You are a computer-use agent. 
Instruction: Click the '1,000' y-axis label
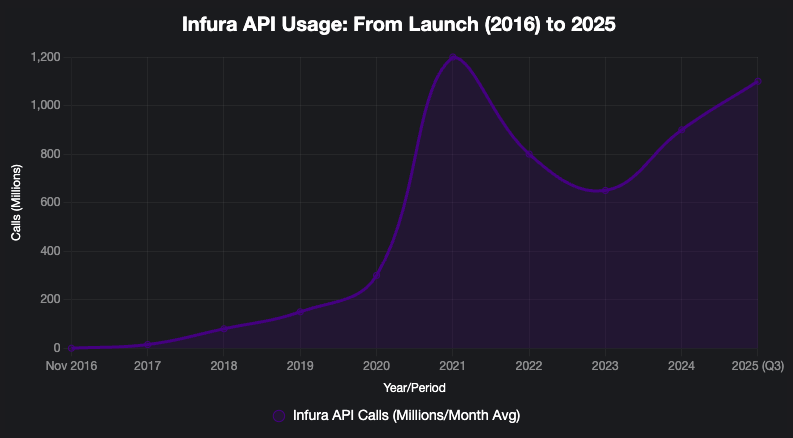click(x=46, y=105)
